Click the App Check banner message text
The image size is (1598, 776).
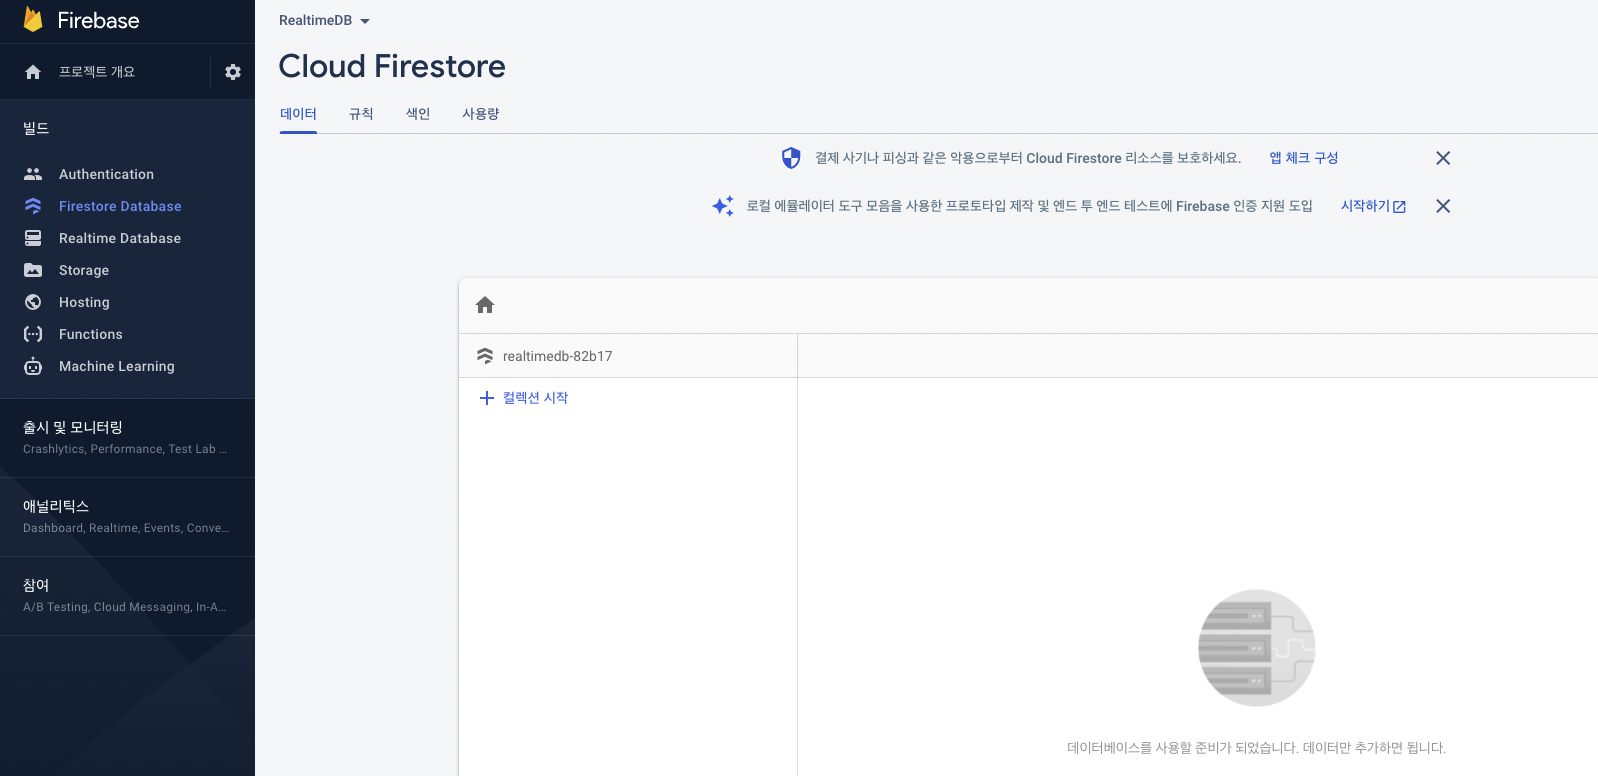pos(1028,158)
